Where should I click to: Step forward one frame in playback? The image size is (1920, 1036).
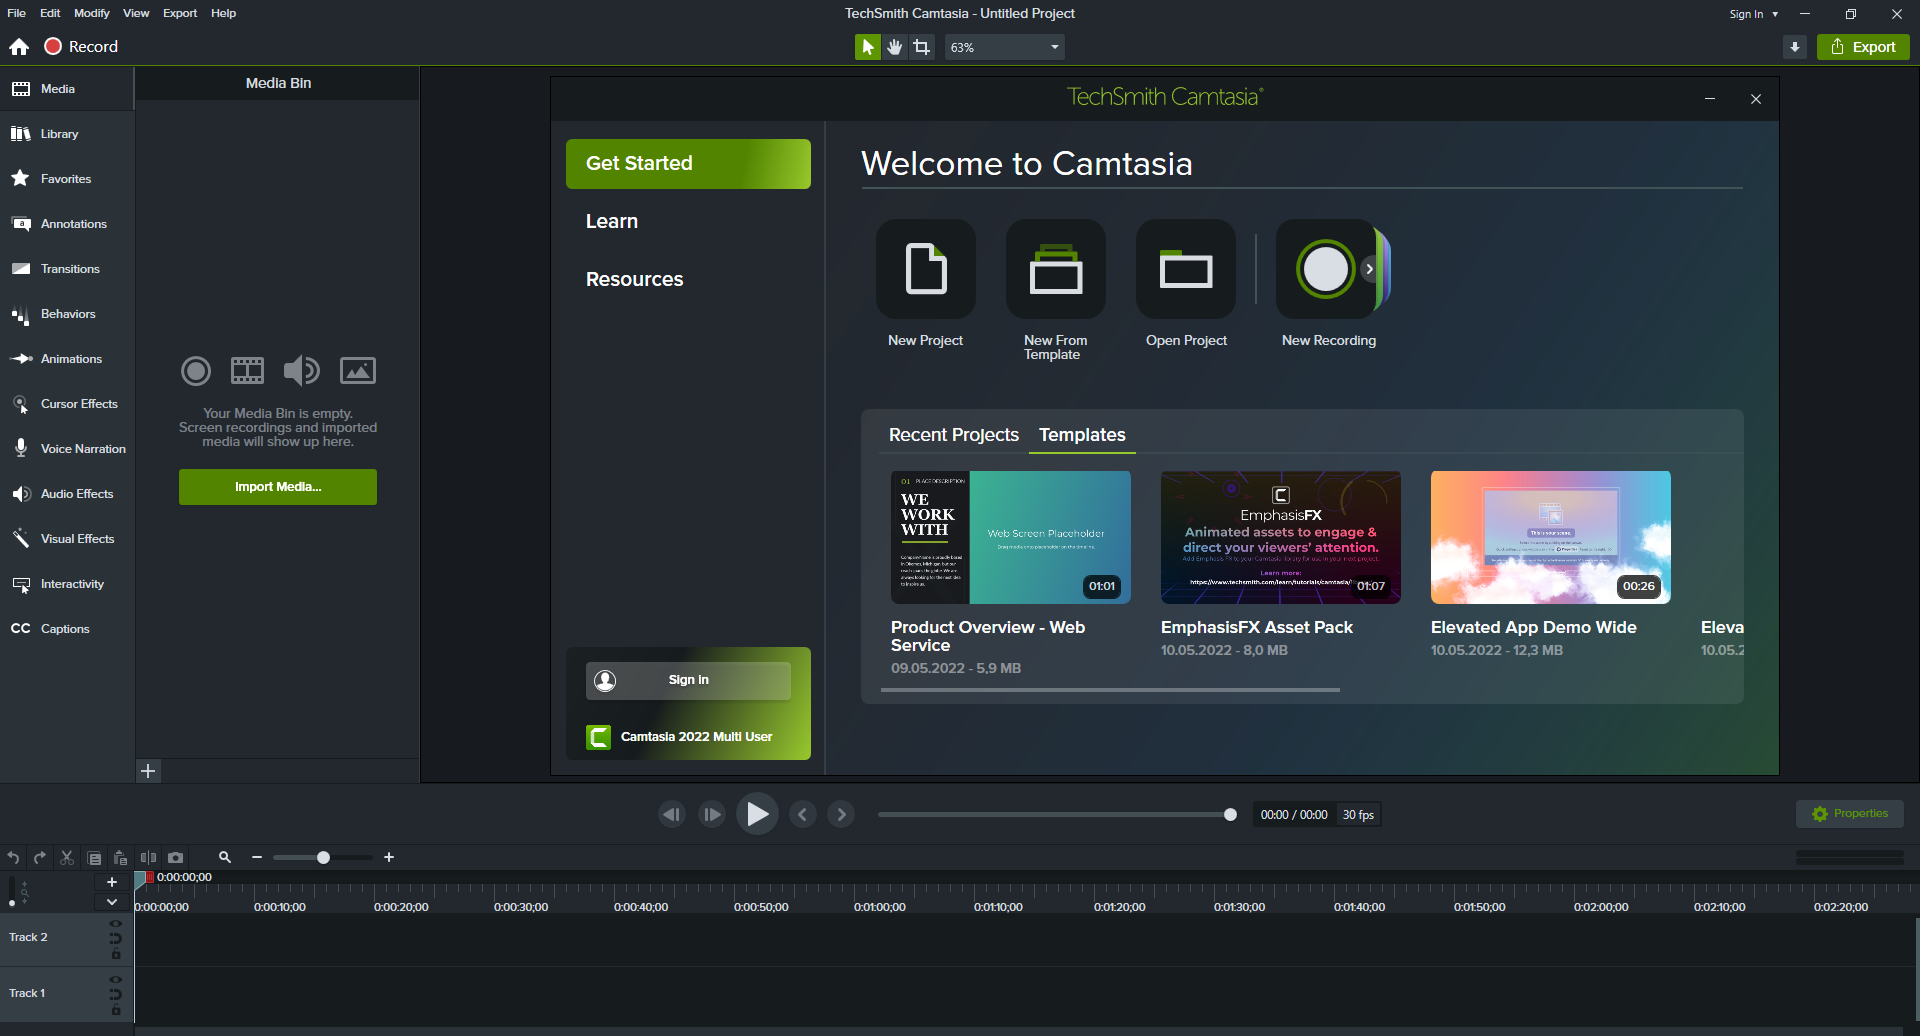[712, 815]
